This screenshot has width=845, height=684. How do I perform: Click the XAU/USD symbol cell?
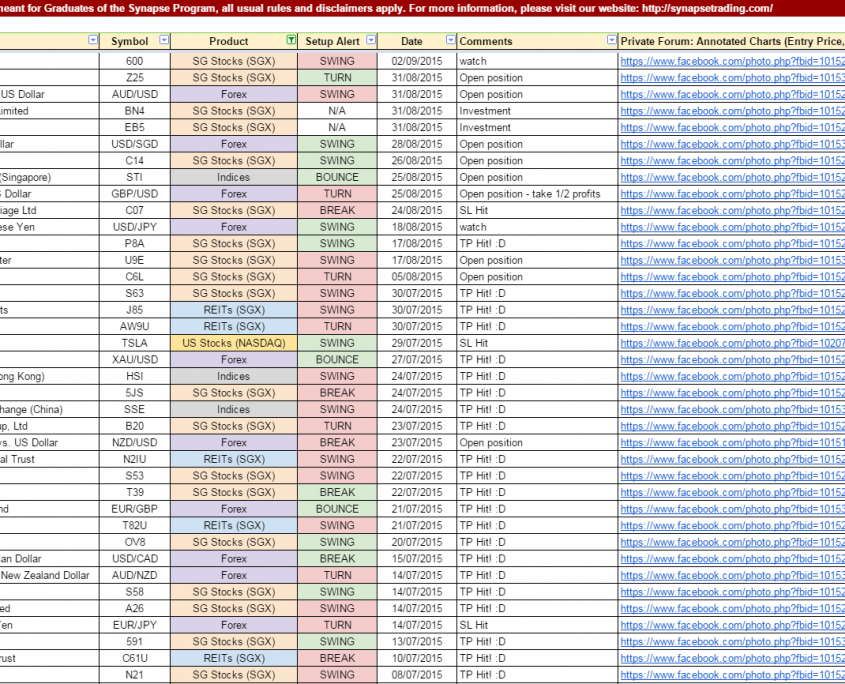[x=134, y=360]
